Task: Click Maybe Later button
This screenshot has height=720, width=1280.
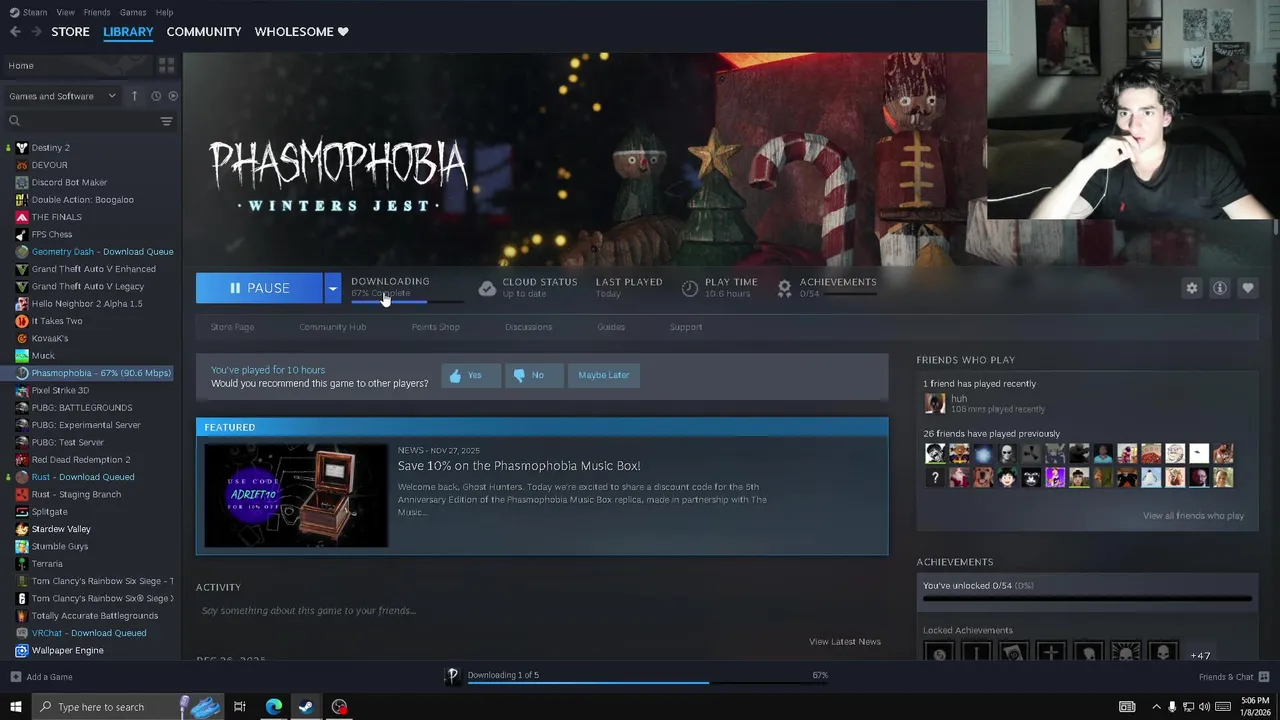Action: point(604,375)
